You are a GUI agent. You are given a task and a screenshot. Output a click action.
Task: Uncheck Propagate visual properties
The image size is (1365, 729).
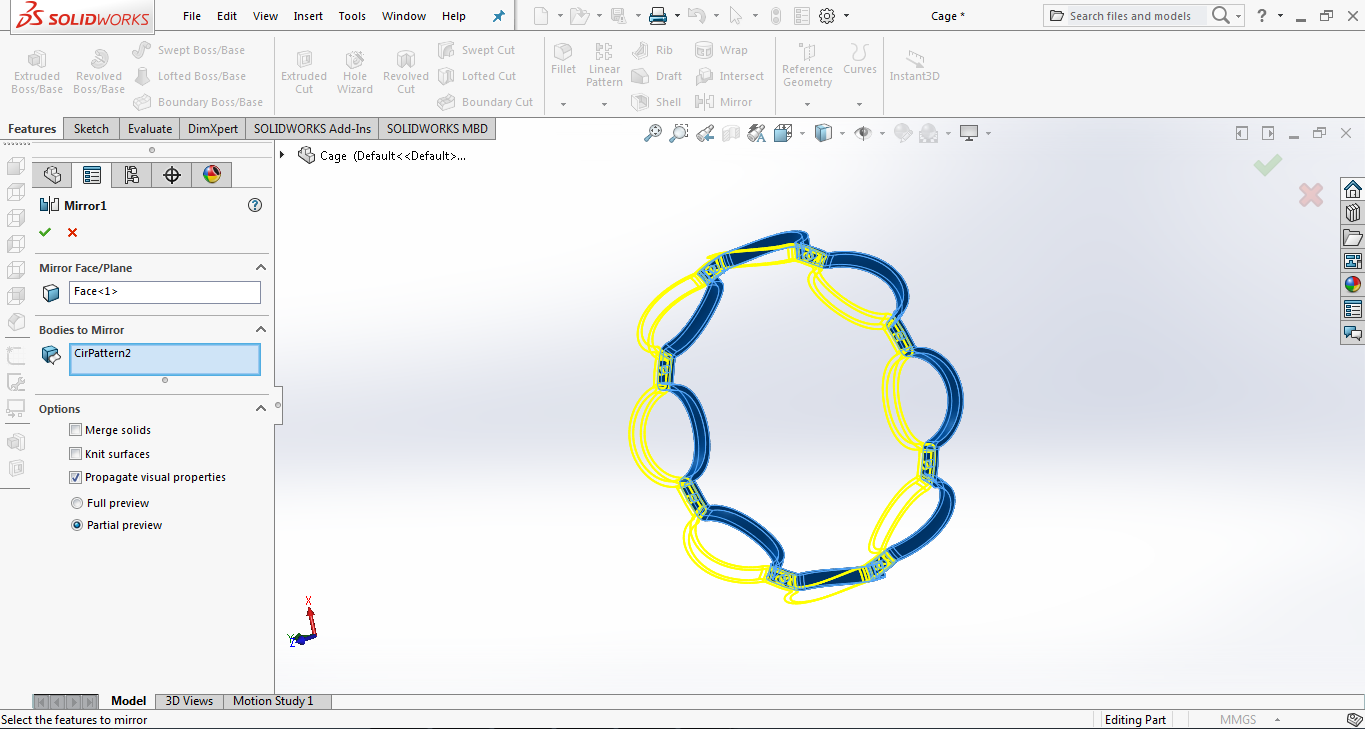tap(76, 477)
